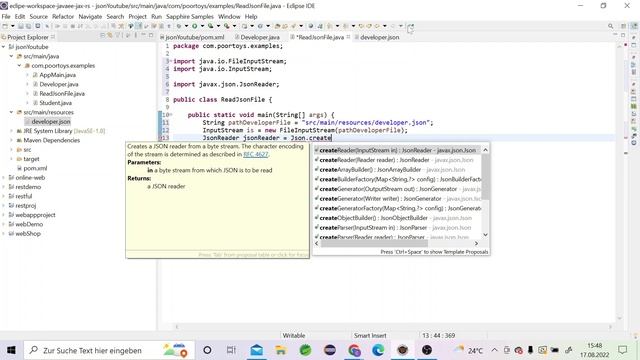Select the online-web project

click(x=30, y=178)
